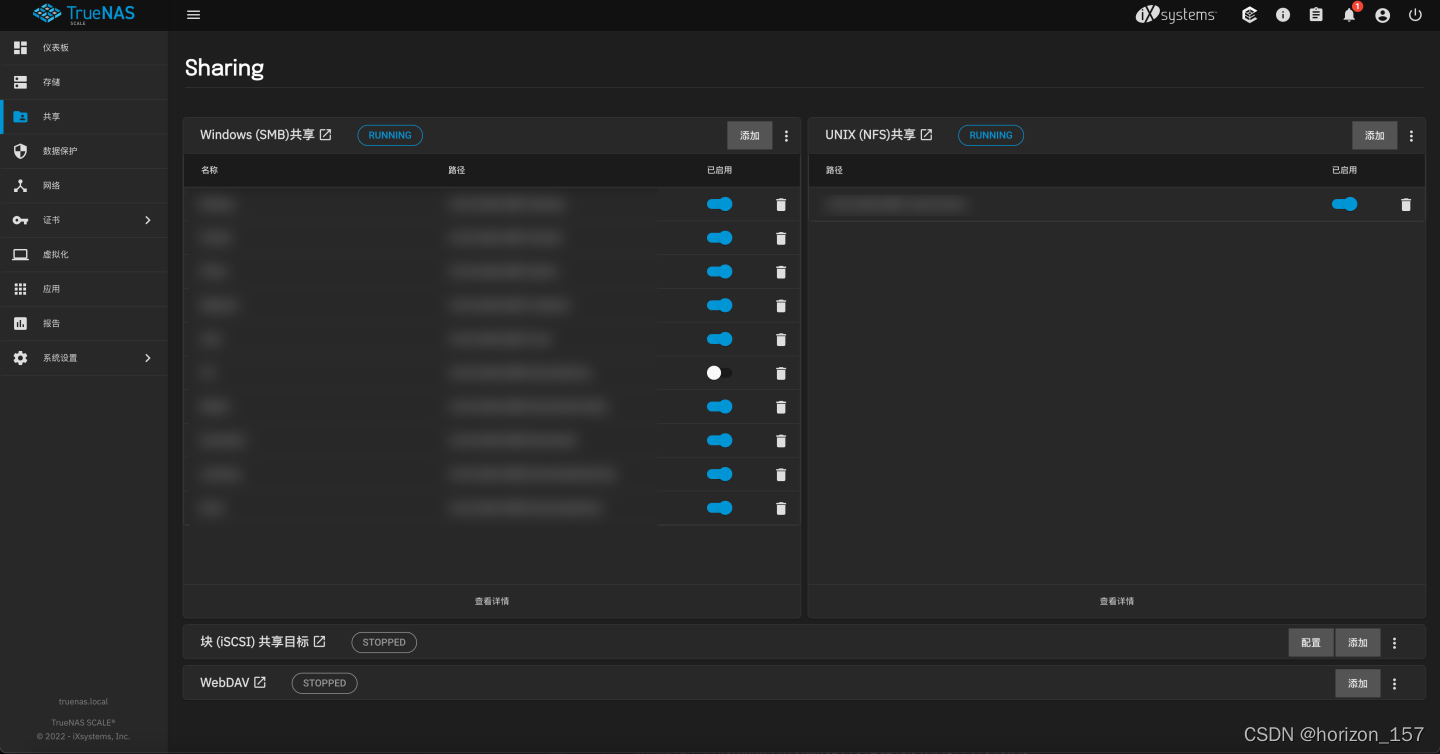Sort SMB shares by the 名称 column header
1440x754 pixels.
209,170
